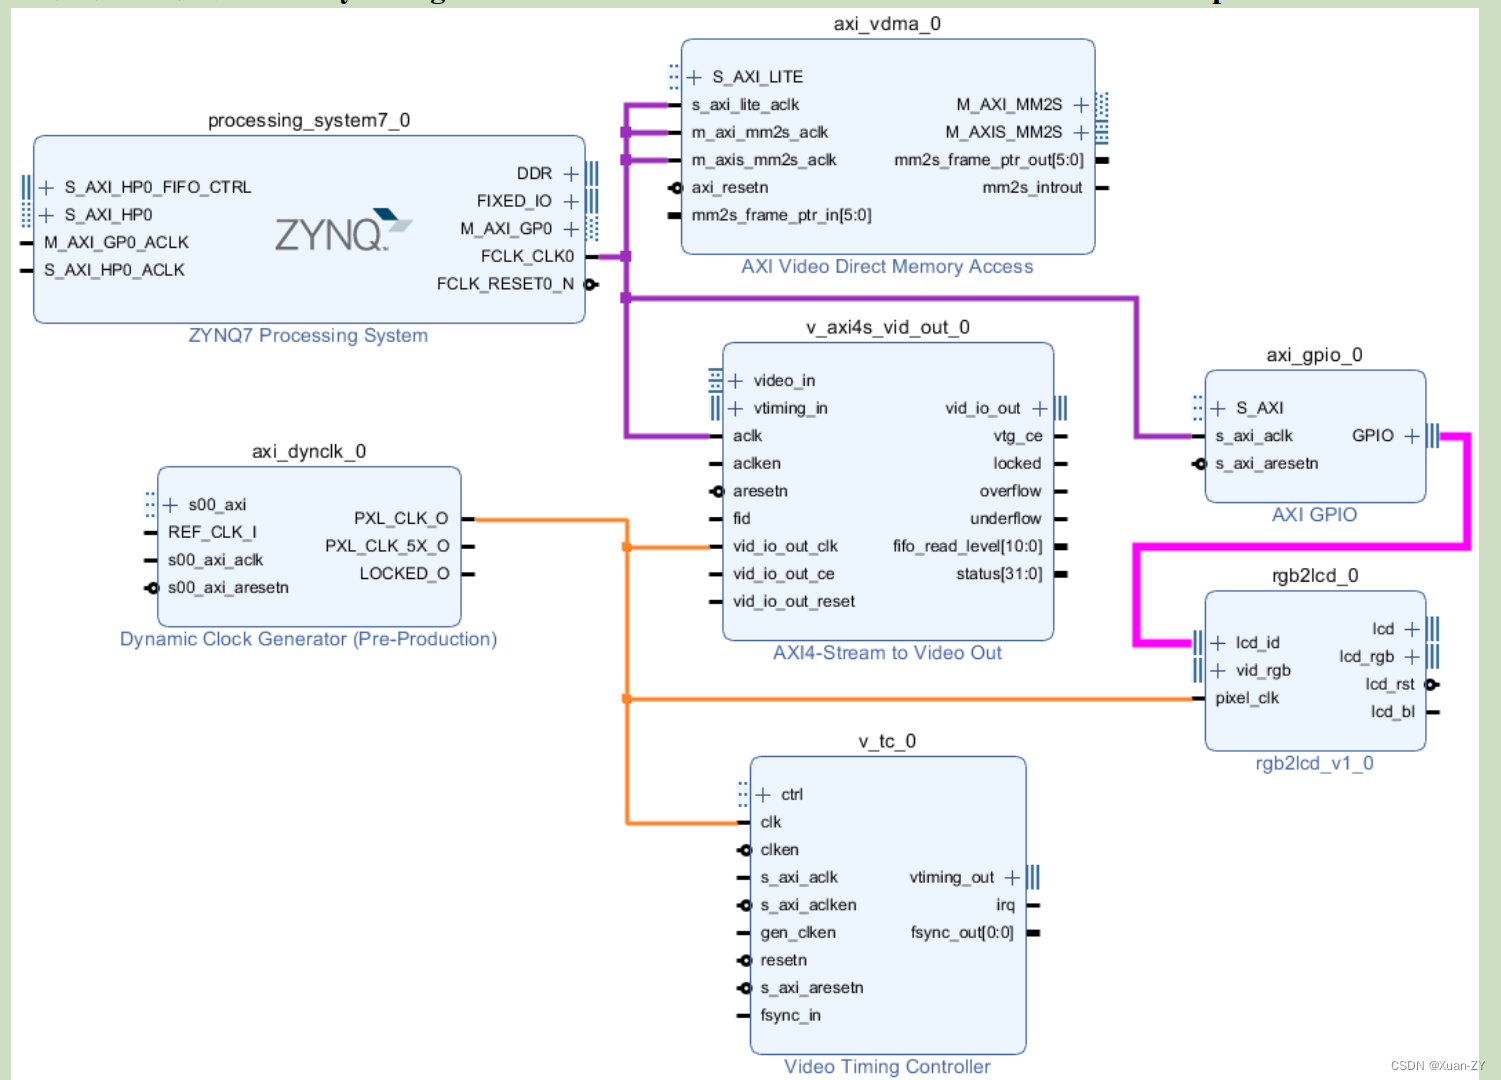Select the status[31:0] output pin
The image size is (1501, 1080).
999,574
